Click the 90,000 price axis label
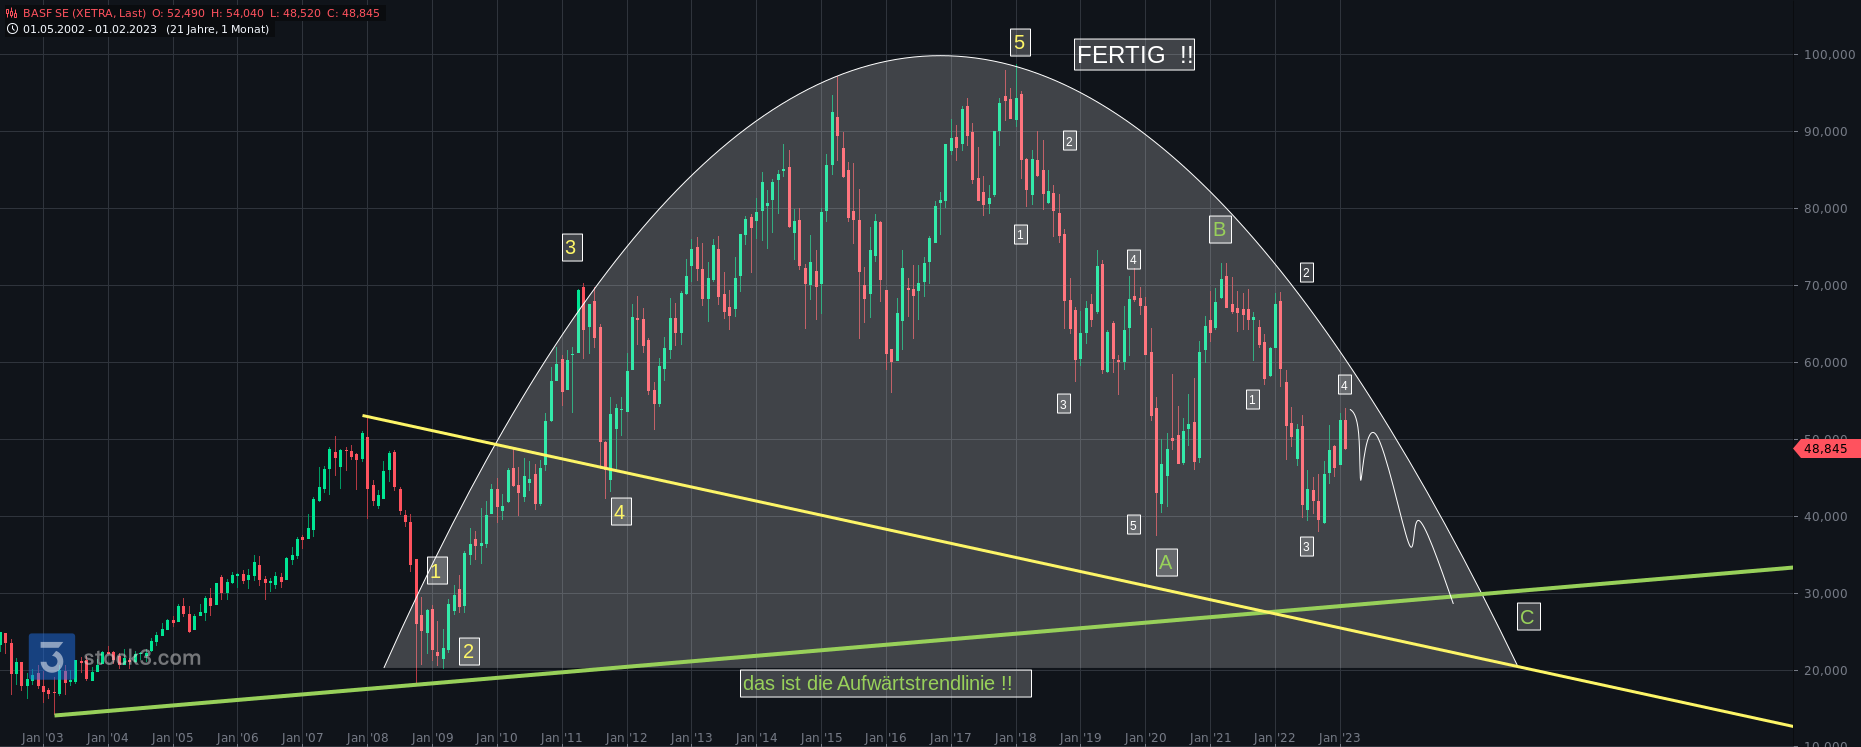1861x747 pixels. point(1826,132)
